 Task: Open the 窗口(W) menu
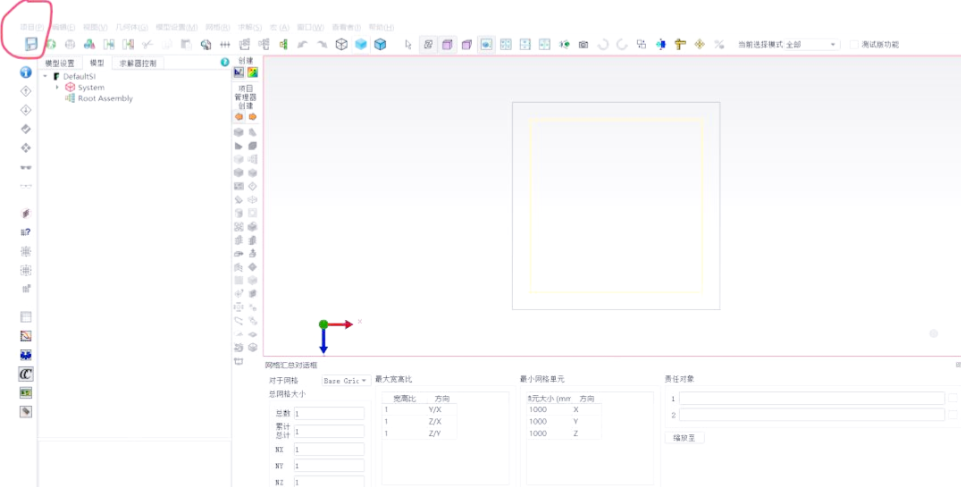pos(311,28)
